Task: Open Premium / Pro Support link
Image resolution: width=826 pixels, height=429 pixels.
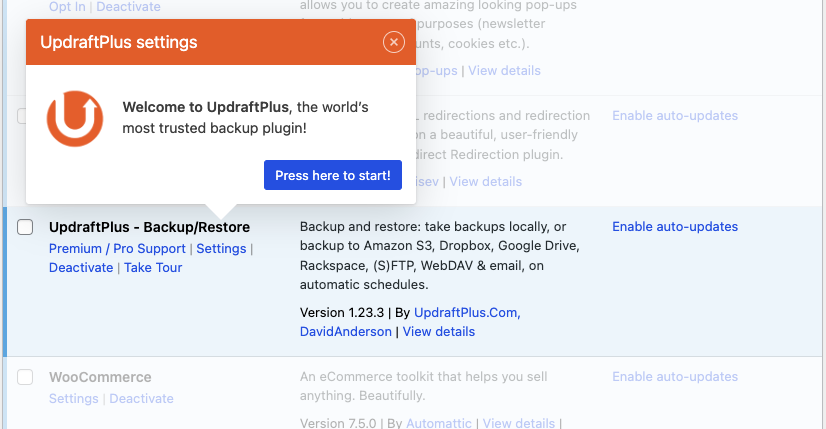Action: point(117,248)
